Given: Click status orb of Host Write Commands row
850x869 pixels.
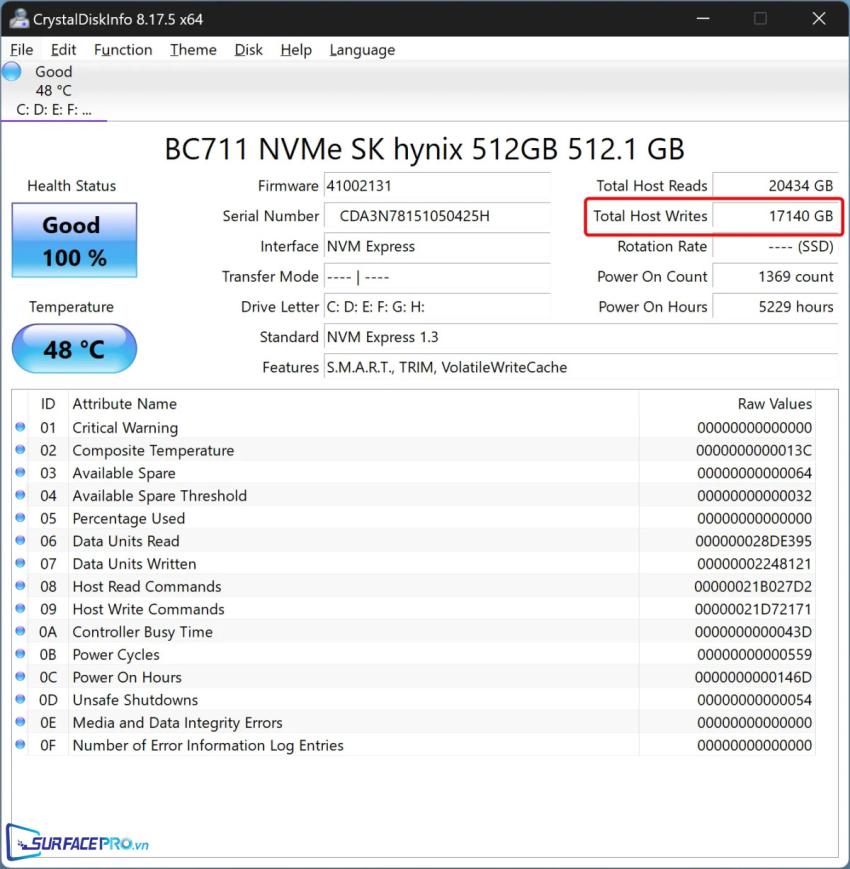Looking at the screenshot, I should coord(21,609).
